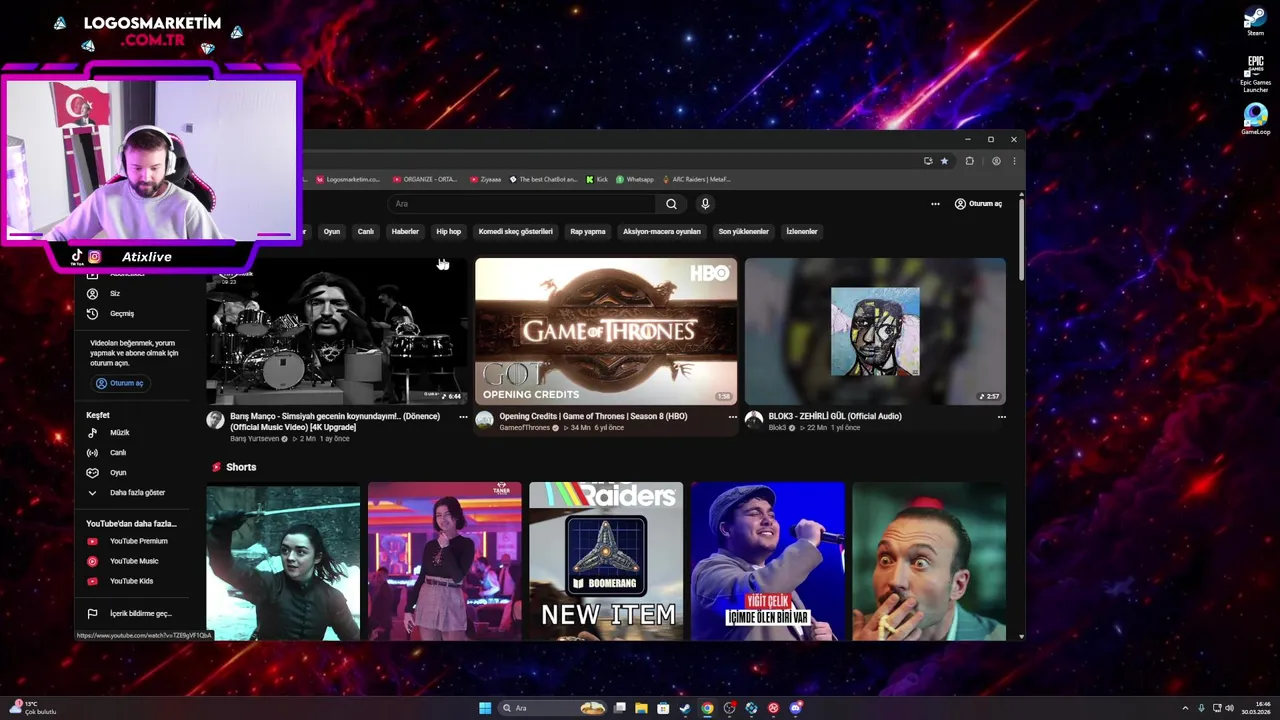Open the NEW ITEM Boomerang short

coord(606,561)
